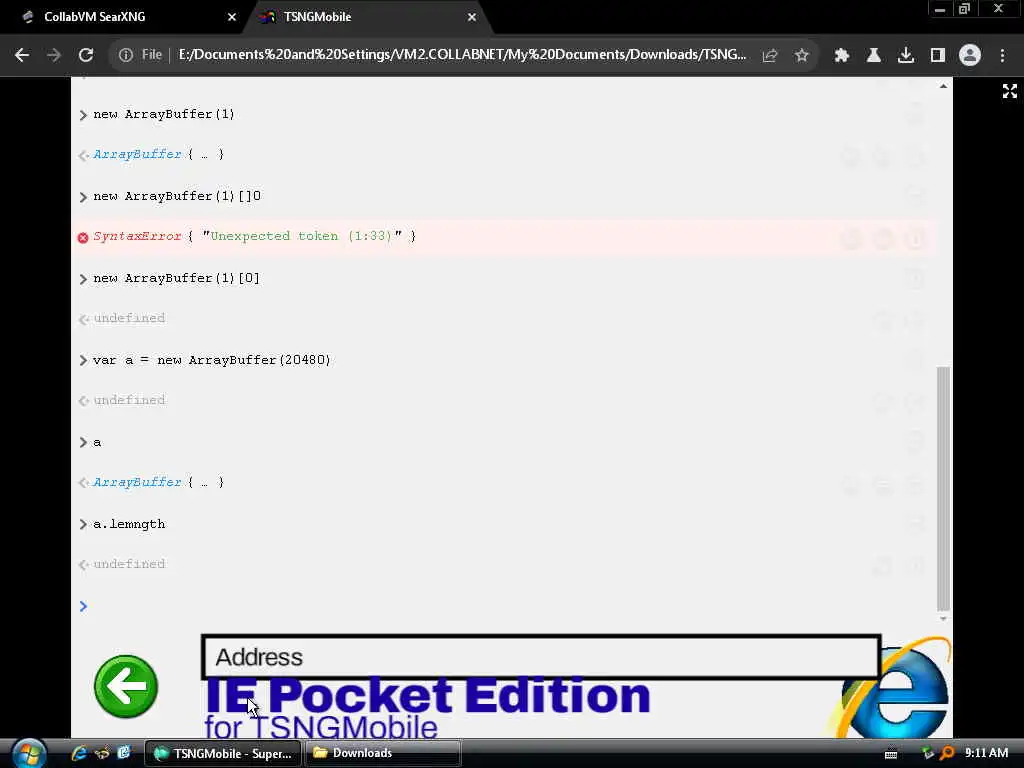This screenshot has height=768, width=1024.
Task: Click the green tray icon beside the magnifier
Action: point(927,753)
